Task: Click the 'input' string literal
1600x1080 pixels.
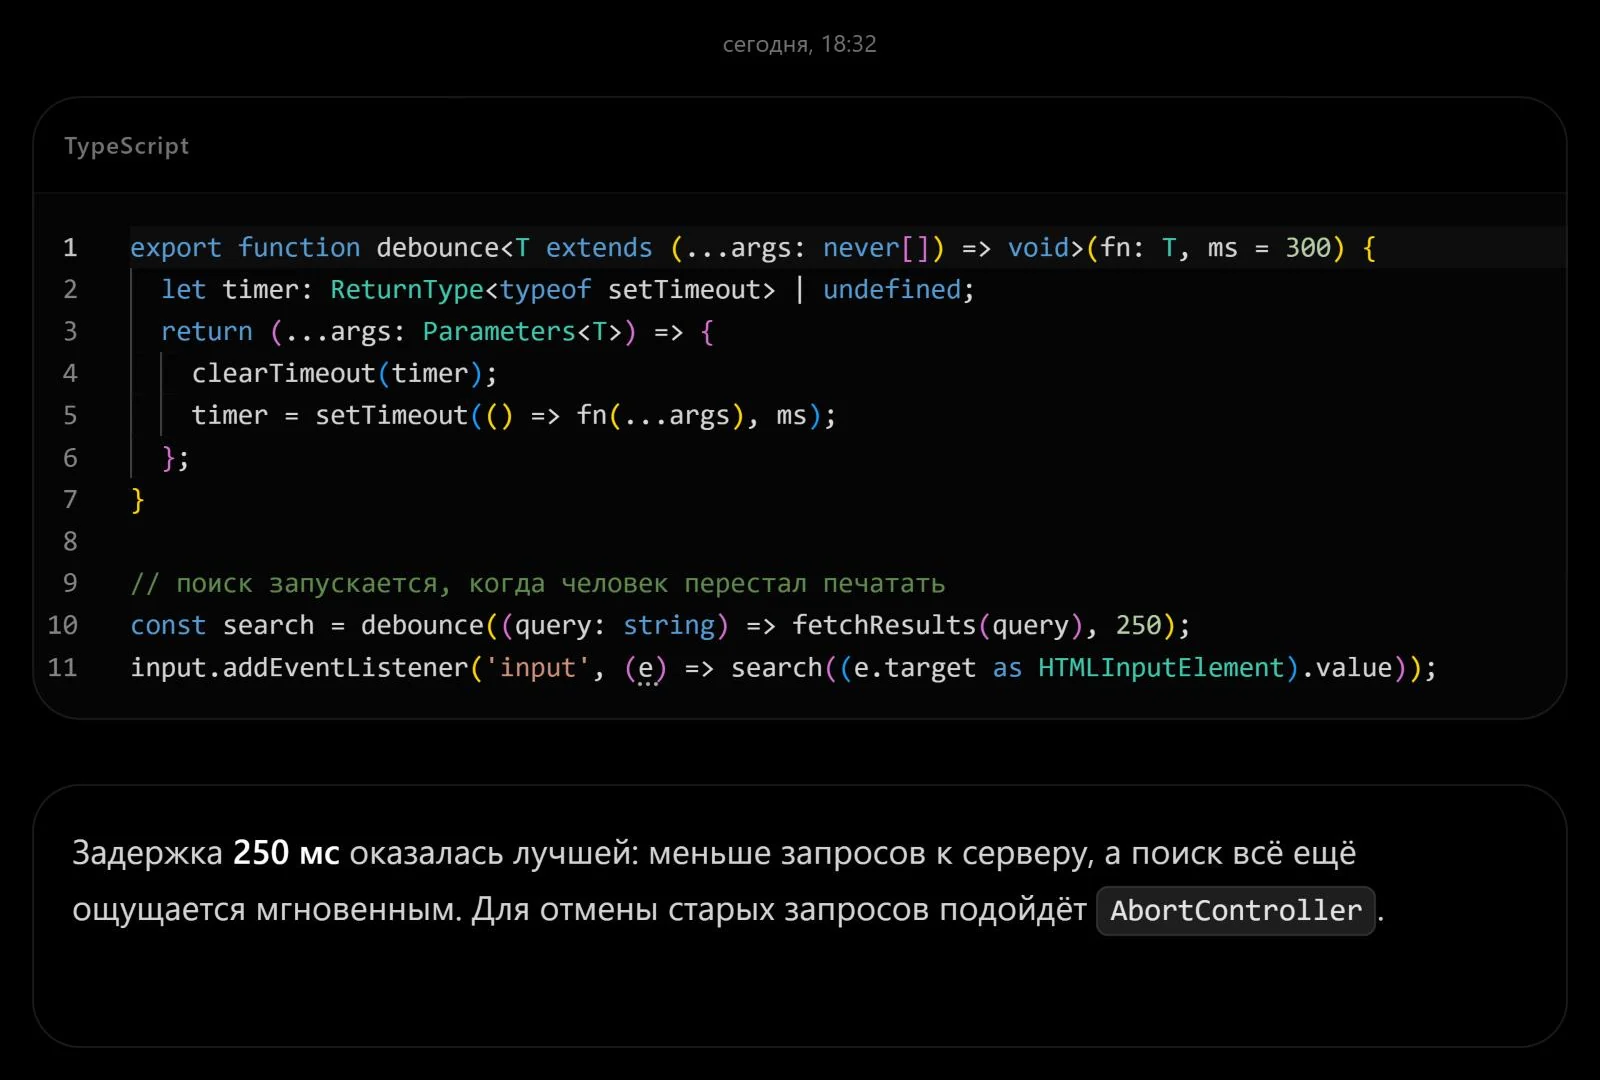Action: [538, 668]
